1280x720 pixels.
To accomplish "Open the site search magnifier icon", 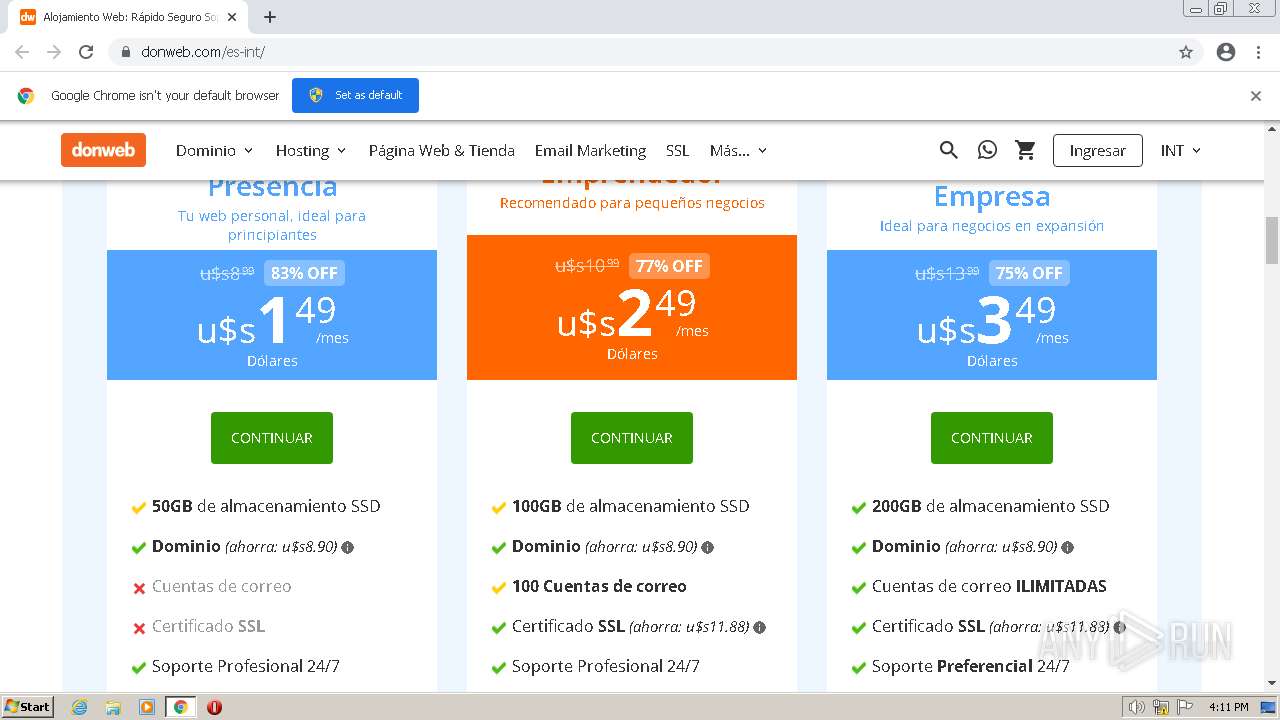I will 949,150.
